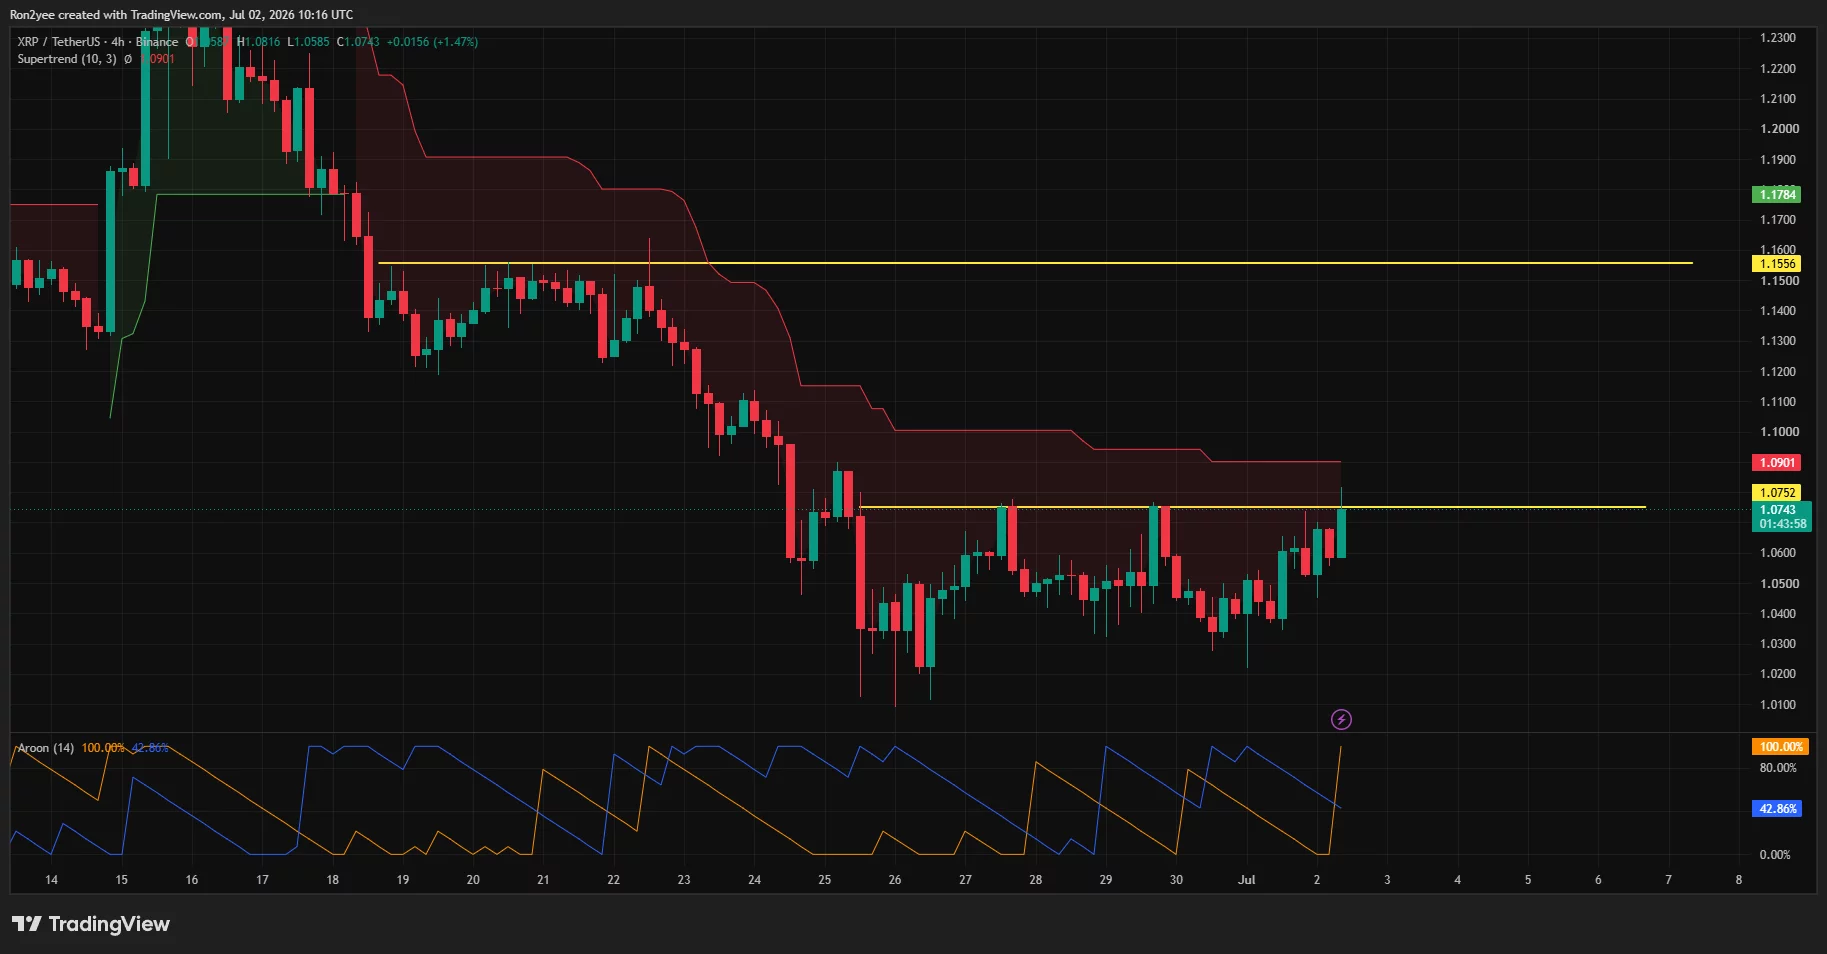1827x954 pixels.
Task: Click date 25 on the time axis
Action: point(824,880)
